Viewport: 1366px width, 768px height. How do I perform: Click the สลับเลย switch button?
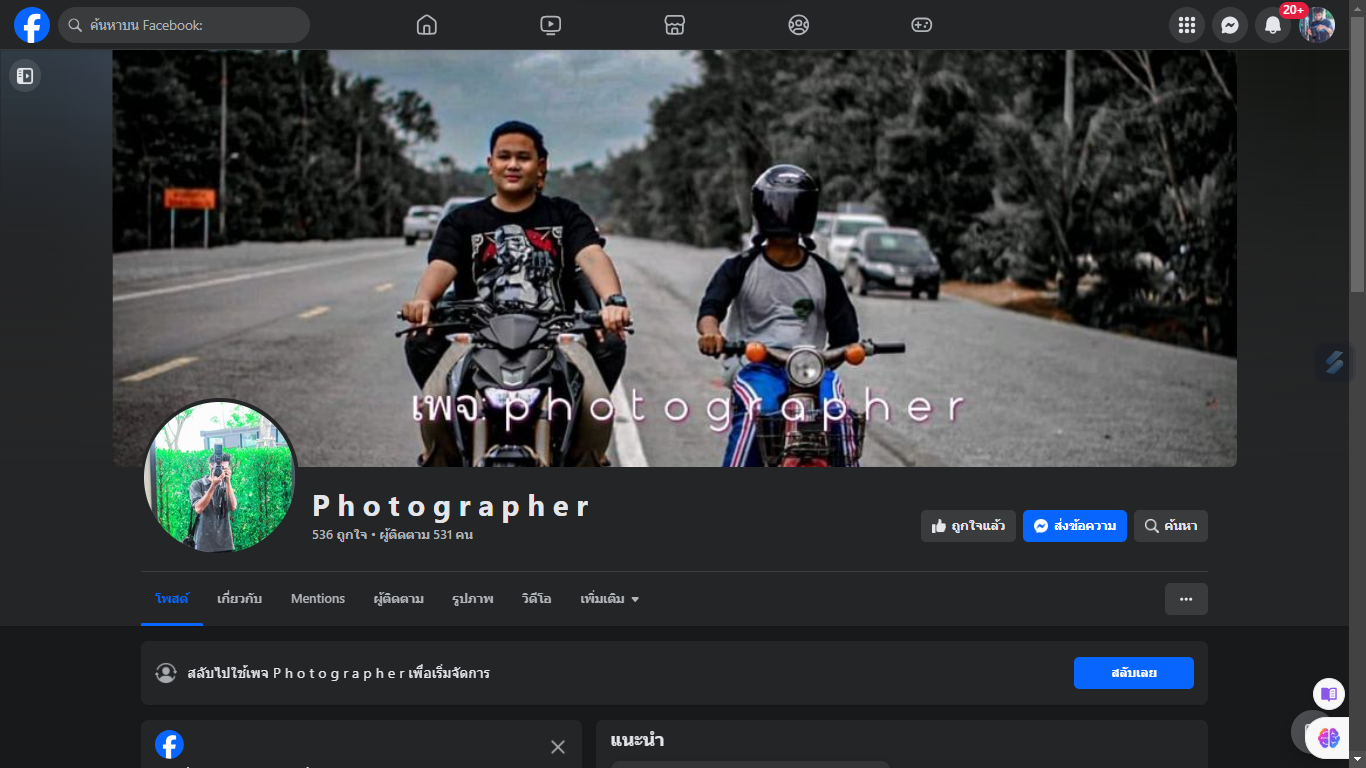(1133, 673)
